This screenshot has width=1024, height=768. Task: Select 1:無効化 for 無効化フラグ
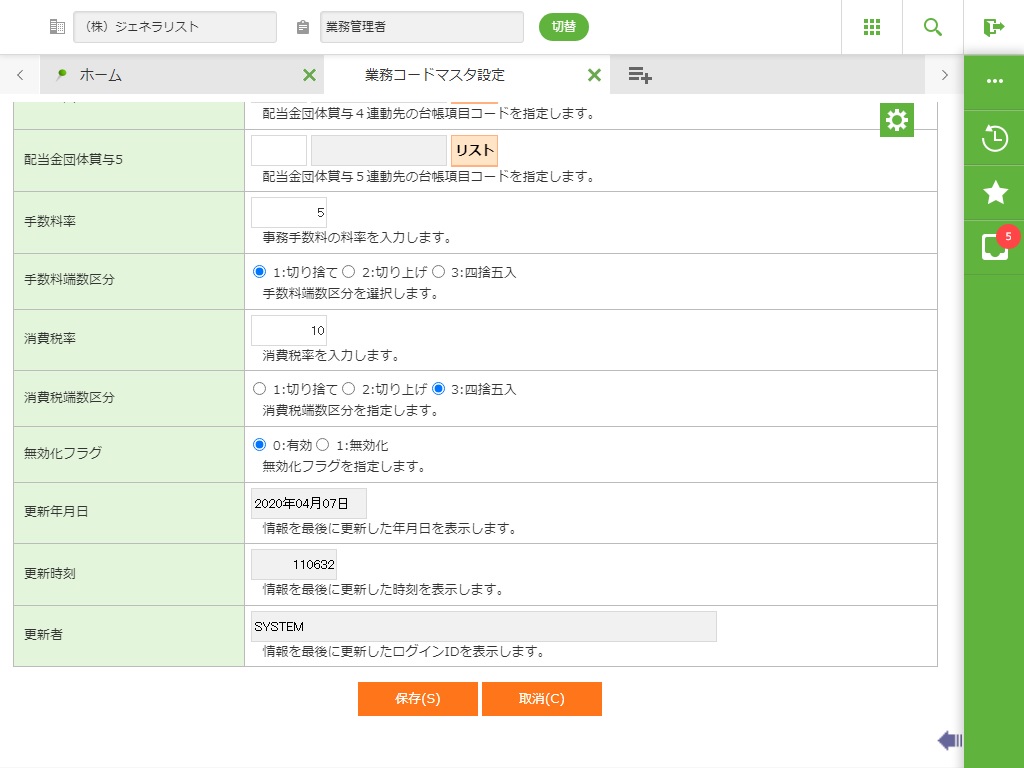323,445
